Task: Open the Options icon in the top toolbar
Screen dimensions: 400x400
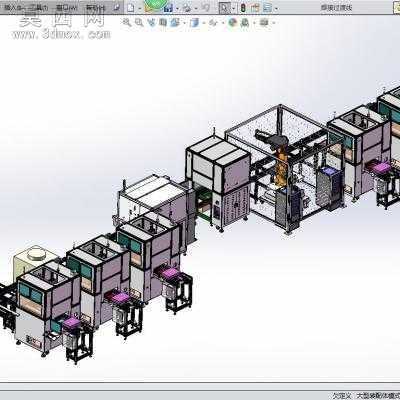Action: [268, 8]
